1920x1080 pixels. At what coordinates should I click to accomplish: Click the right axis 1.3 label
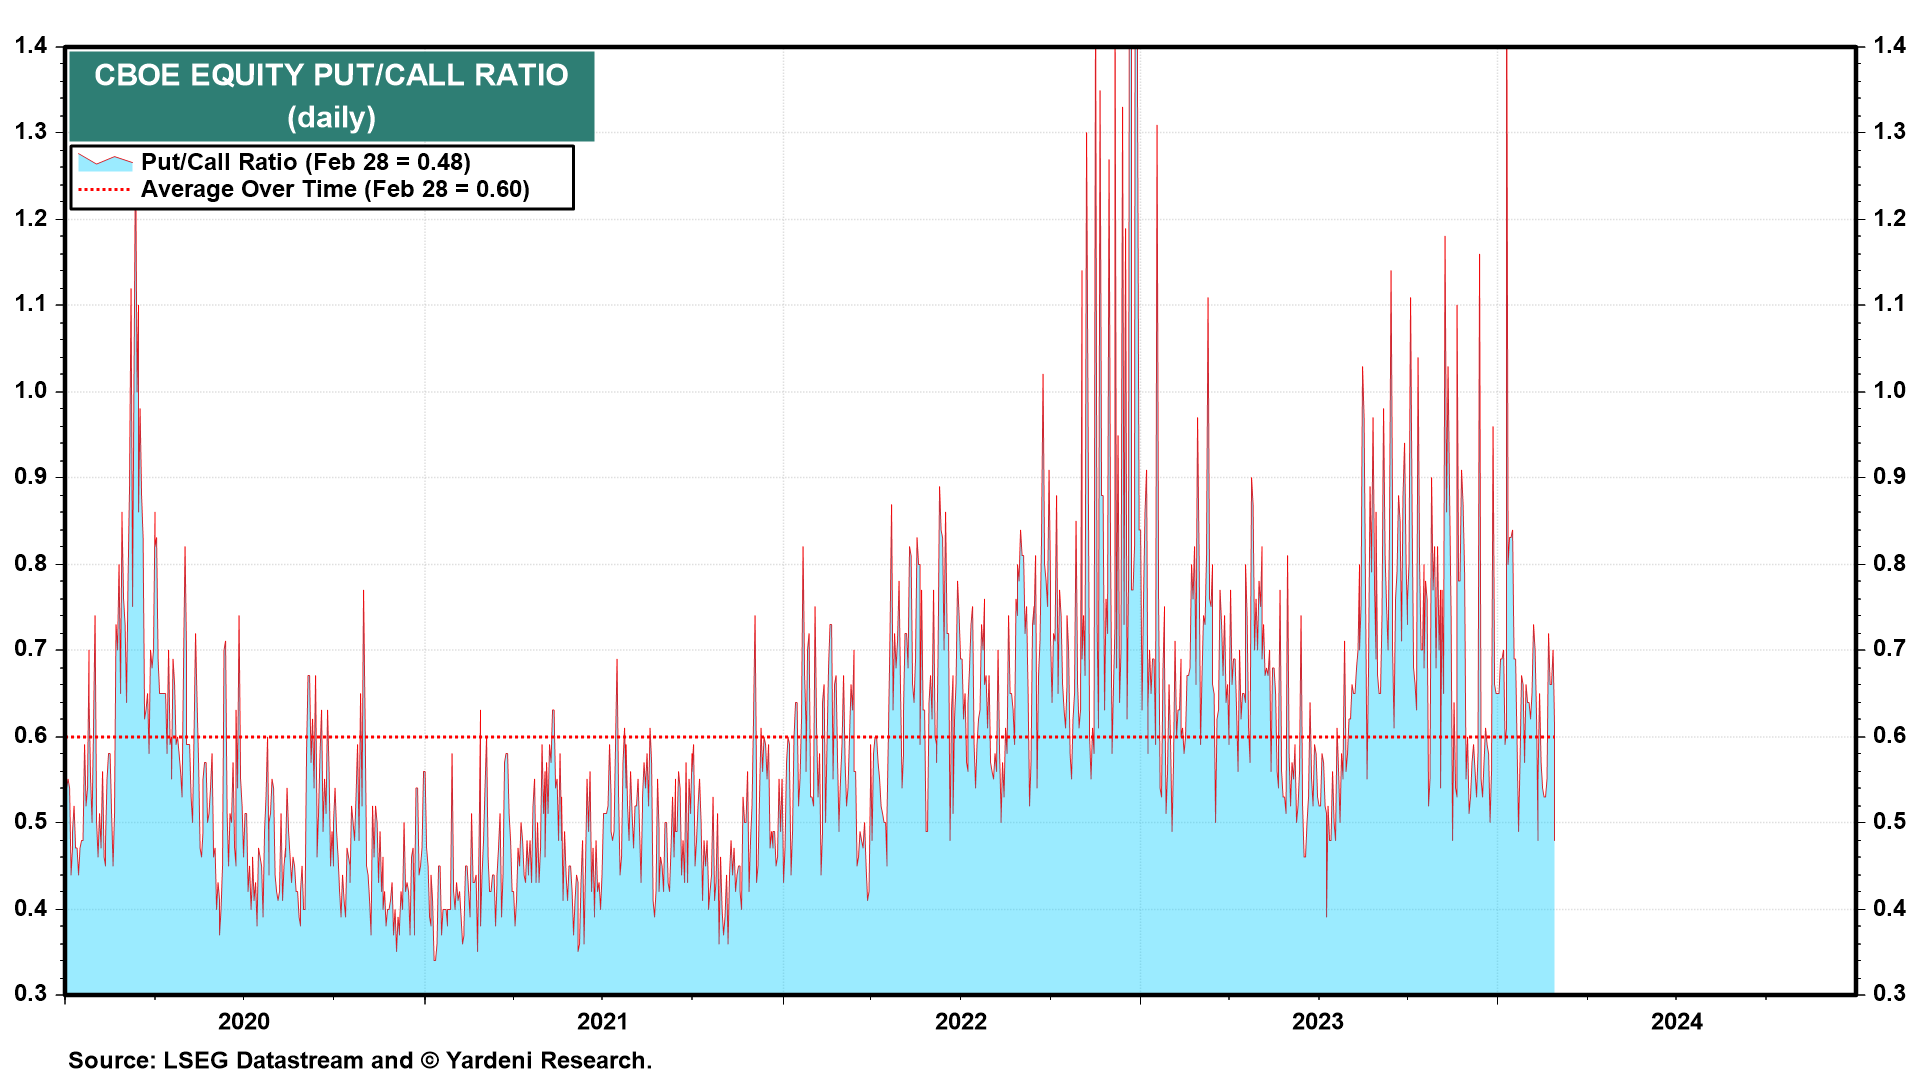[1889, 132]
